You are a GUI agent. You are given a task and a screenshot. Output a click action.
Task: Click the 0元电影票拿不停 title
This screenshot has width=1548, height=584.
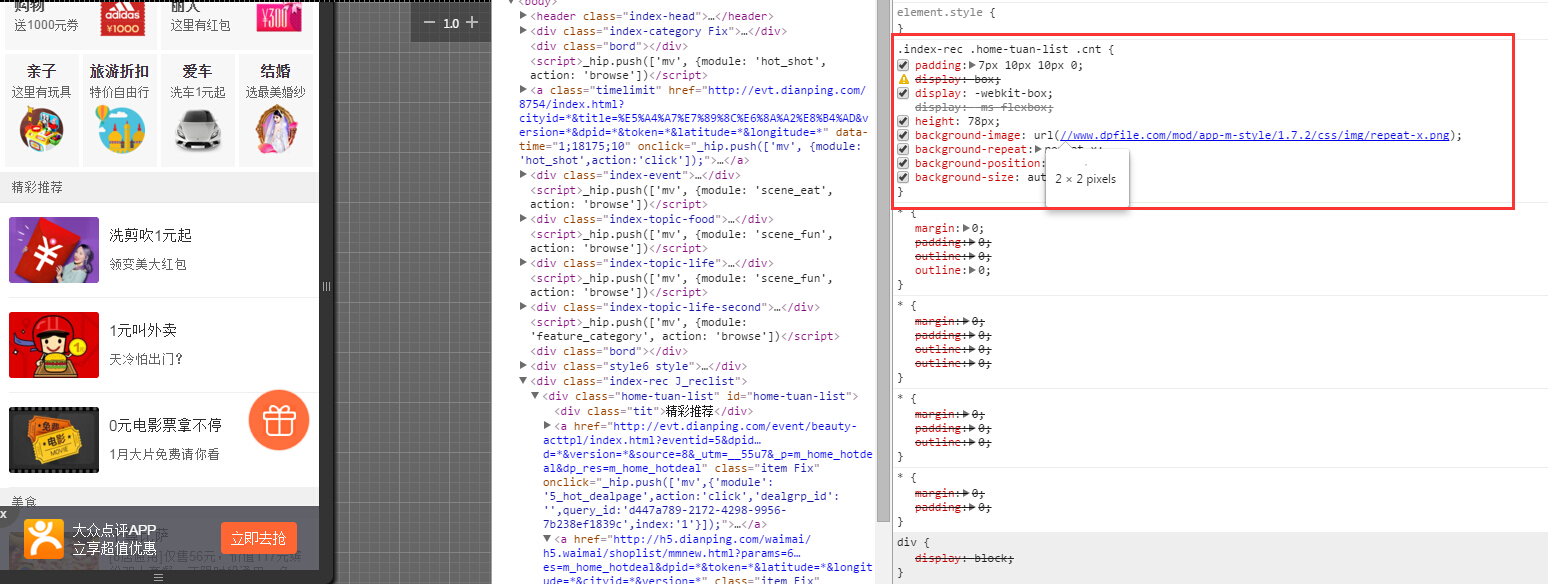point(165,425)
